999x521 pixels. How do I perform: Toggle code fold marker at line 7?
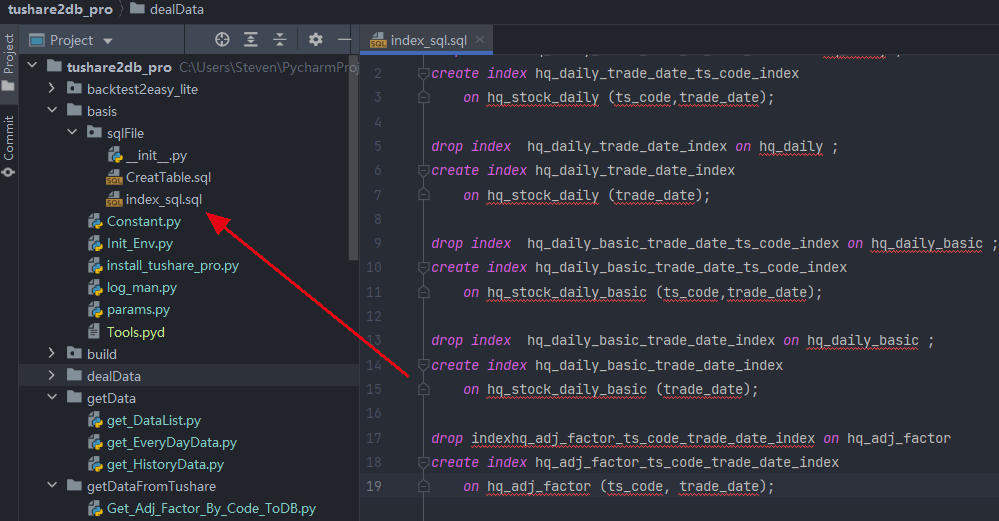pyautogui.click(x=423, y=196)
